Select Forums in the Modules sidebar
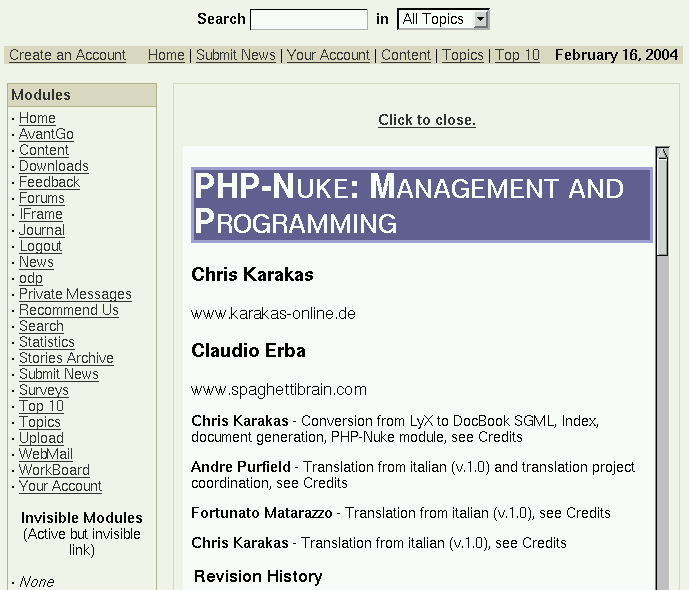 coord(42,198)
